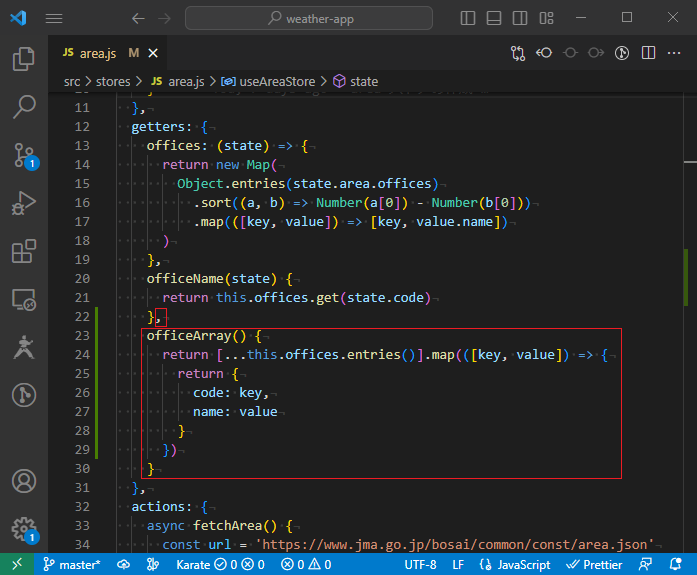This screenshot has width=697, height=575.
Task: Open the Git Graph view in activity bar
Action: tap(24, 395)
